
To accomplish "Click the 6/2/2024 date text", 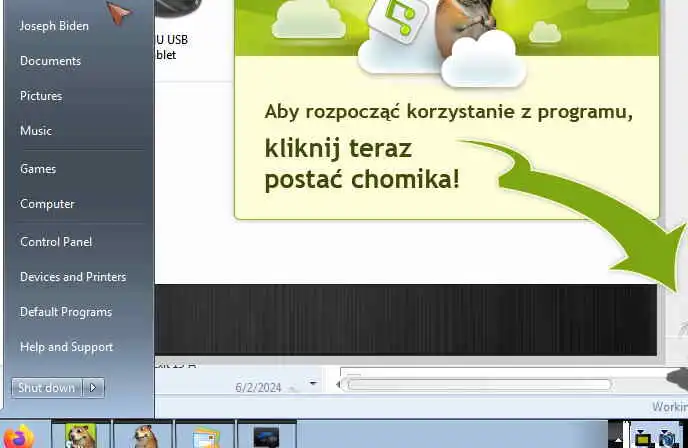I will coord(258,387).
